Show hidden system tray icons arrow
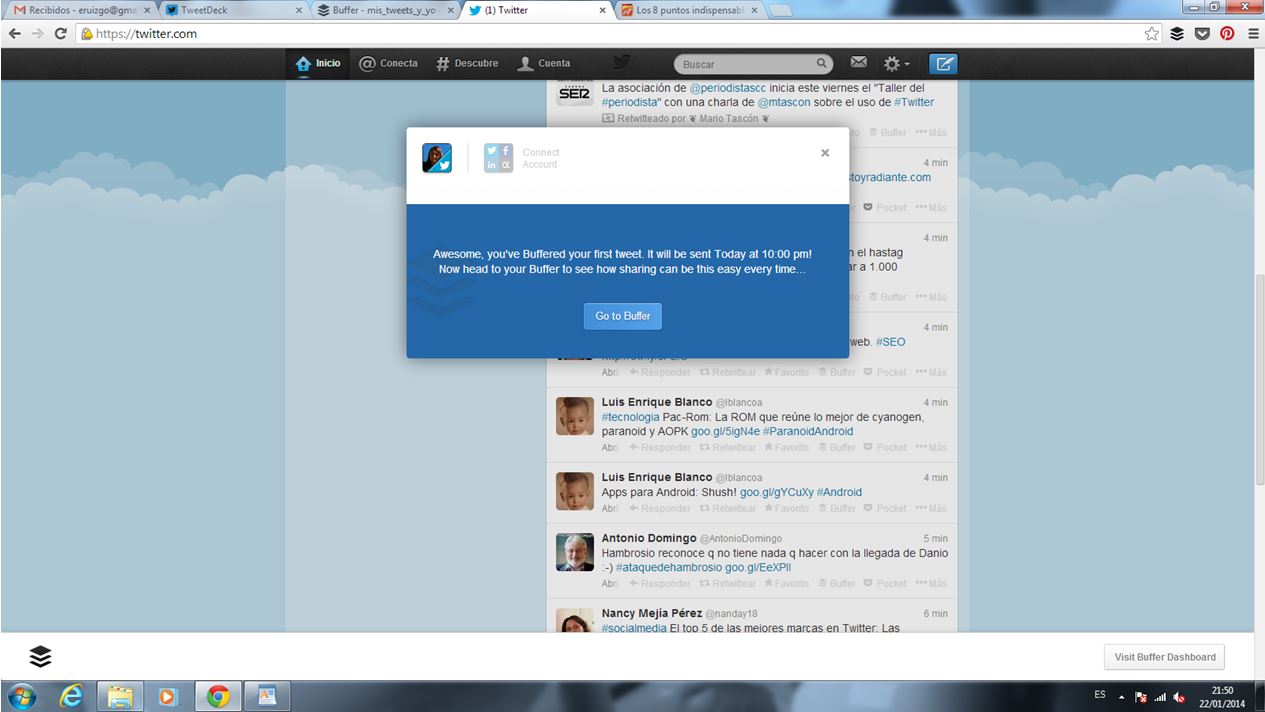 point(1121,697)
